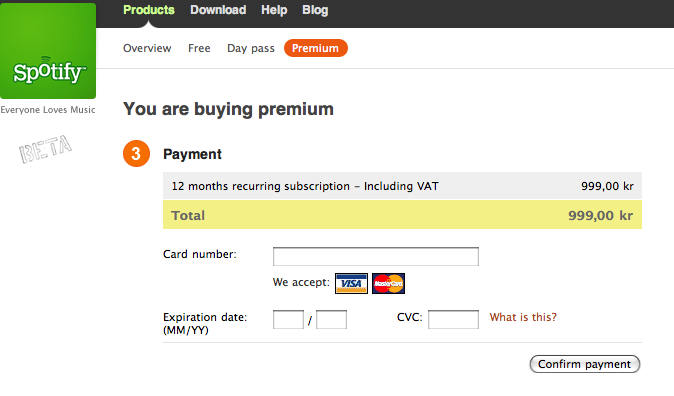Switch to the Free tab
The width and height of the screenshot is (674, 396).
199,48
